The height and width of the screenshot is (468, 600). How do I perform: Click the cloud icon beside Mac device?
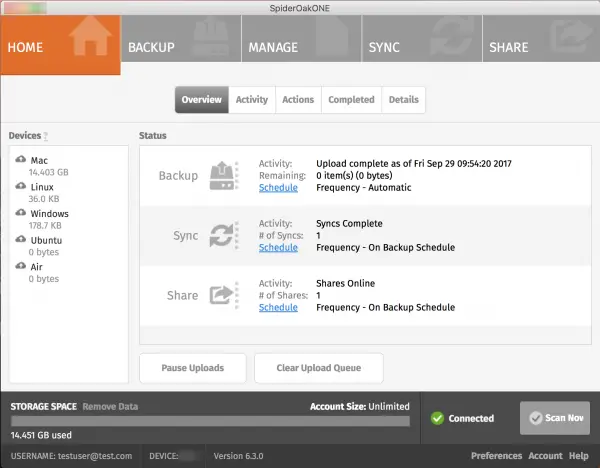21,159
